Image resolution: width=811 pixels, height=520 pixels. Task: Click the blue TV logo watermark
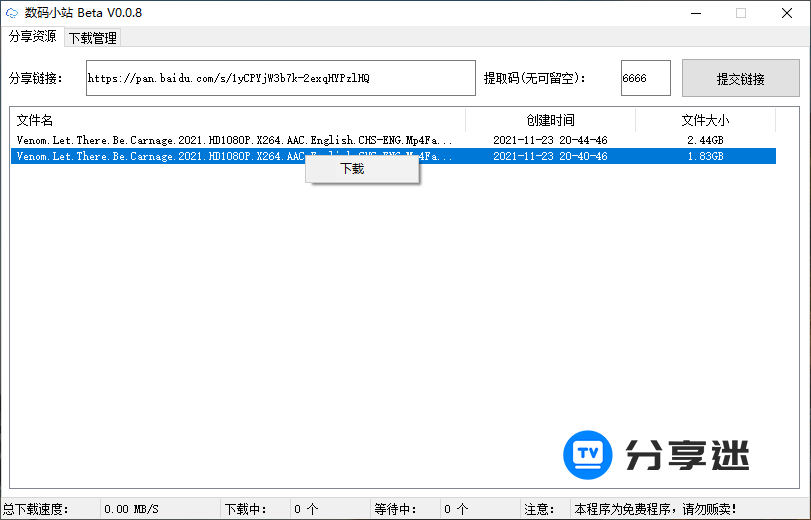[x=588, y=456]
